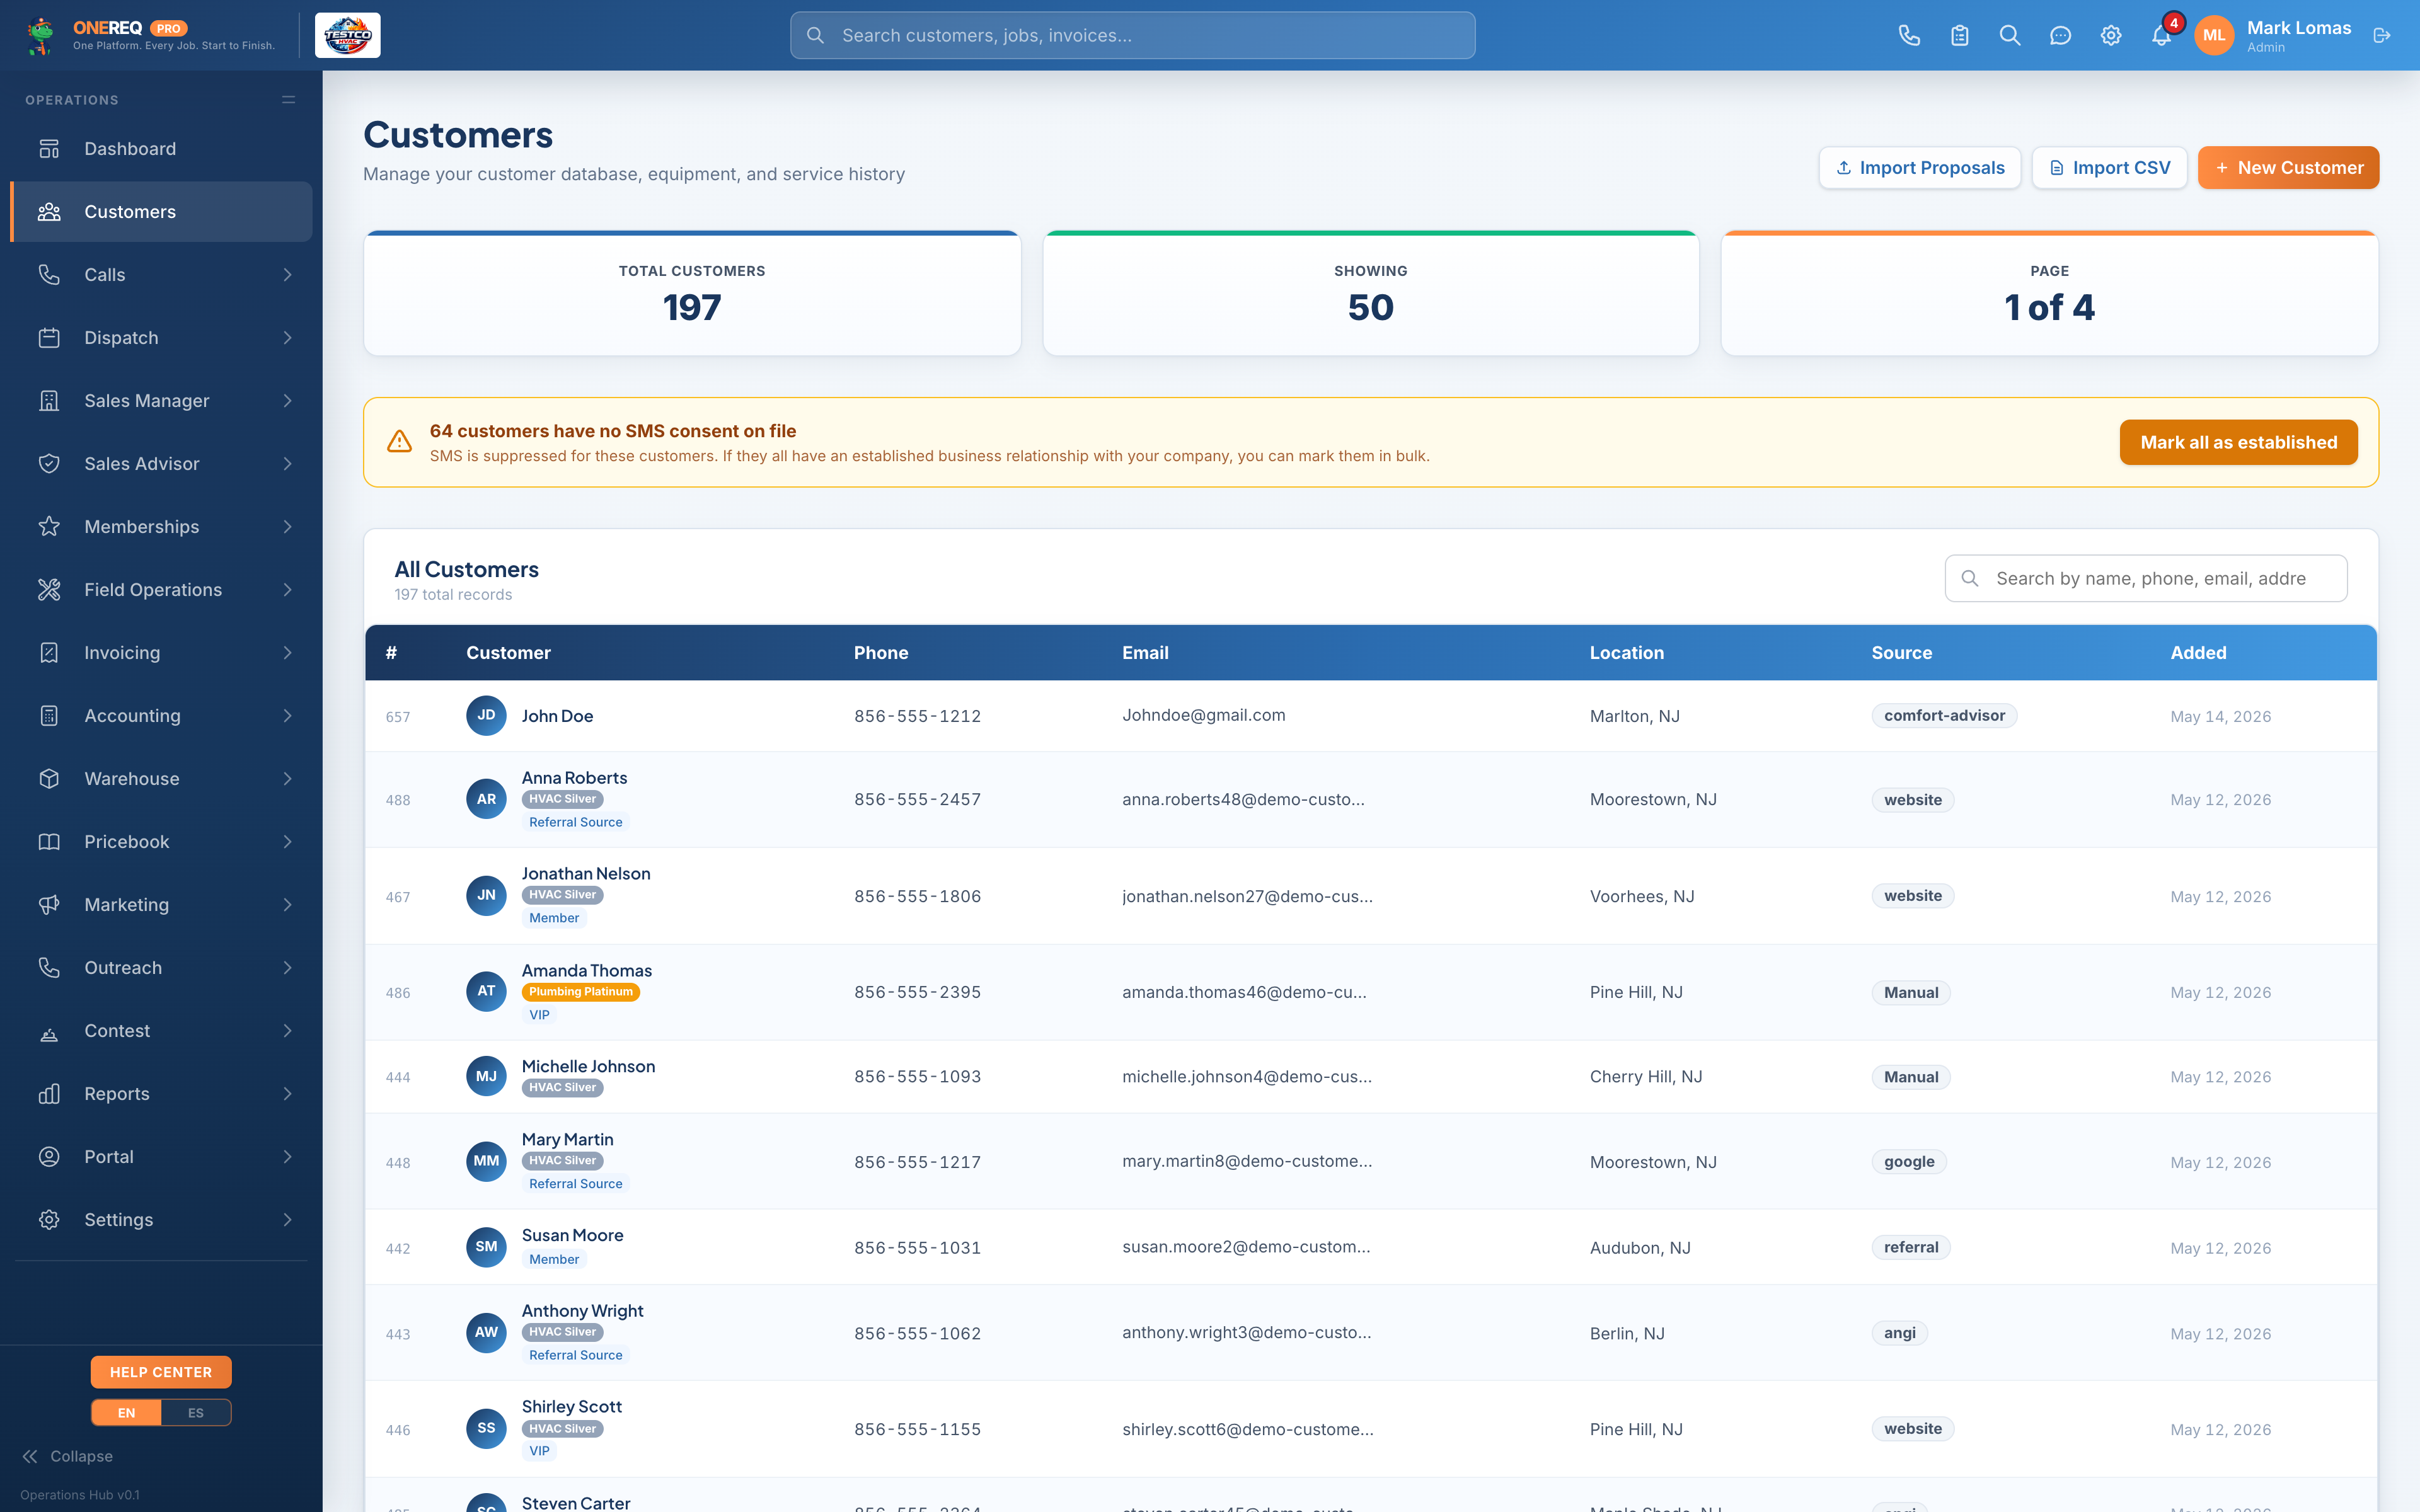Viewport: 2420px width, 1512px height.
Task: Click Mark all as established
Action: pyautogui.click(x=2238, y=443)
